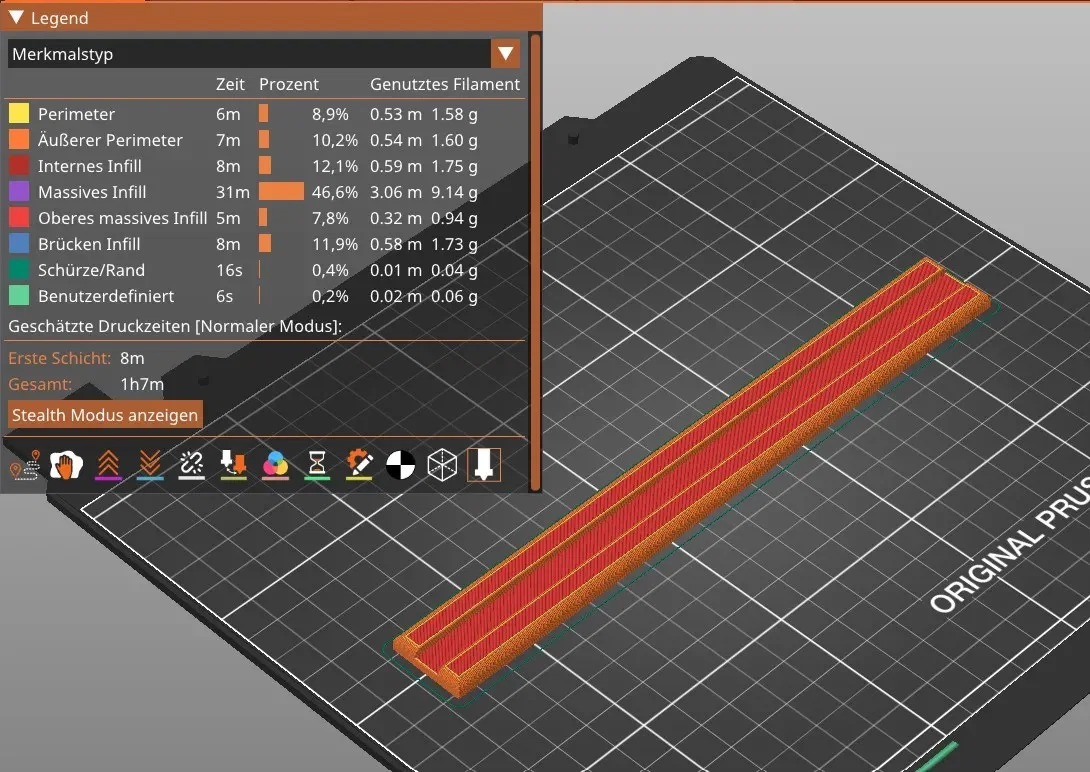Click the 3.06 m filament length value
This screenshot has height=772, width=1090.
[396, 192]
